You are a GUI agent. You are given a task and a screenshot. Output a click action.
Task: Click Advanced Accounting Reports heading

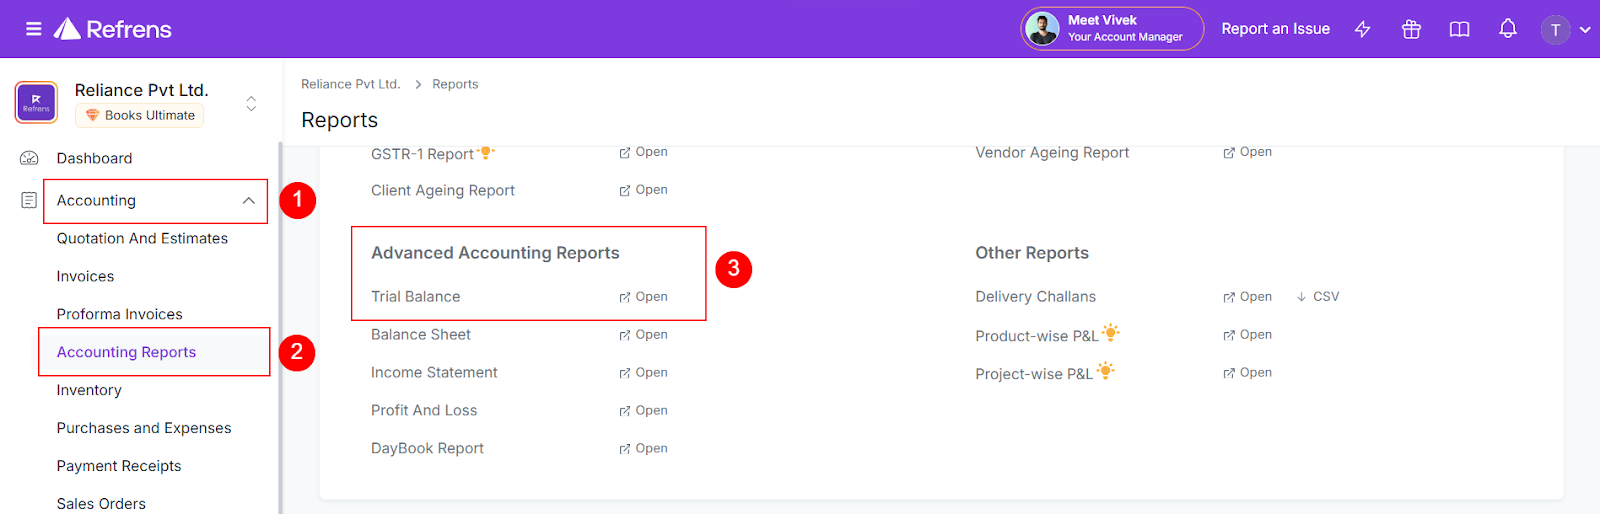pos(495,253)
